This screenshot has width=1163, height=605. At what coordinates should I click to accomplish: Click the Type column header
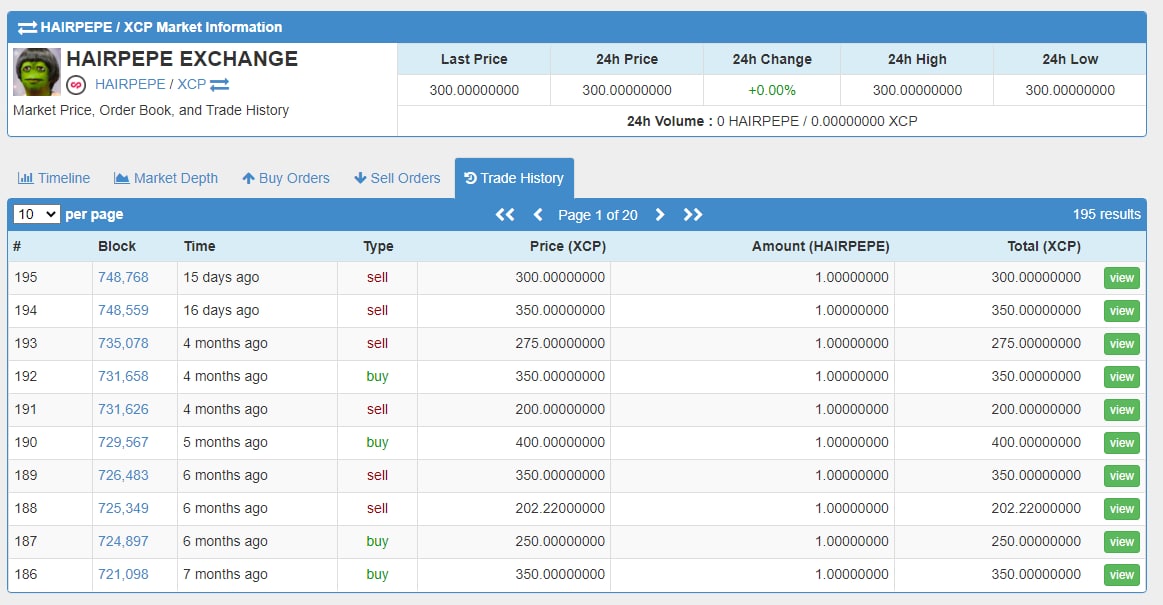378,246
